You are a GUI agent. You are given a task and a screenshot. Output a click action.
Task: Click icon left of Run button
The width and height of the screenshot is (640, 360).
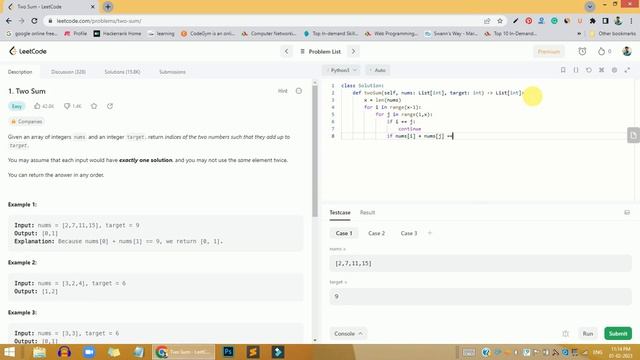565,333
